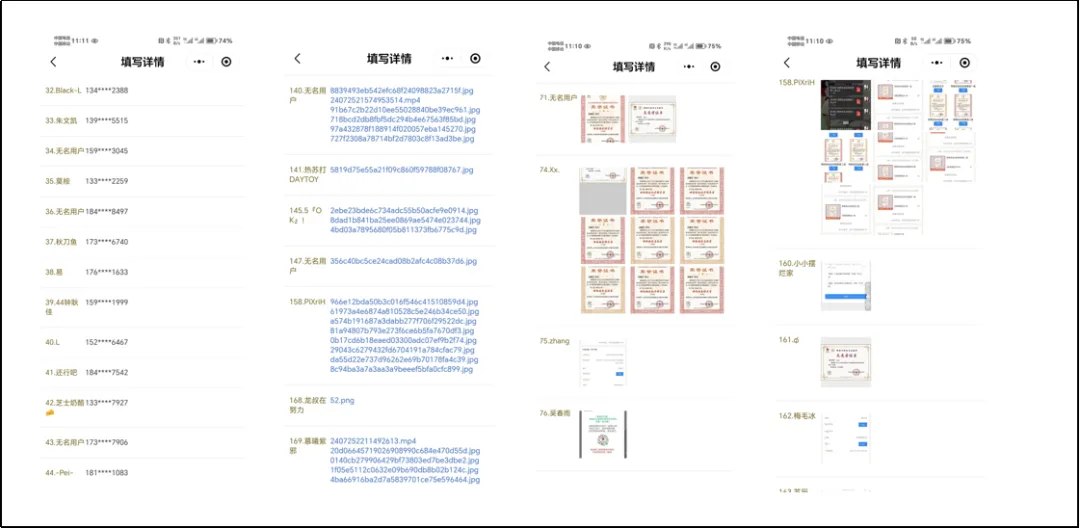
Task: Go back from the file-name links screen
Action: click(297, 59)
